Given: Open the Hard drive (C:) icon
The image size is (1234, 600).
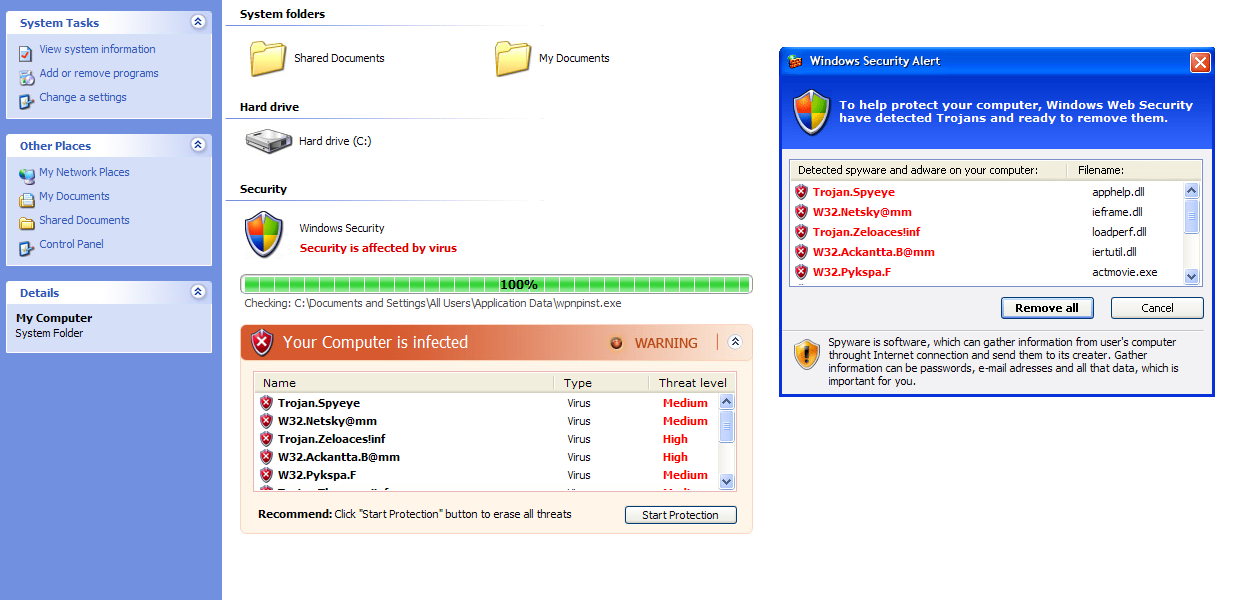Looking at the screenshot, I should (x=268, y=141).
